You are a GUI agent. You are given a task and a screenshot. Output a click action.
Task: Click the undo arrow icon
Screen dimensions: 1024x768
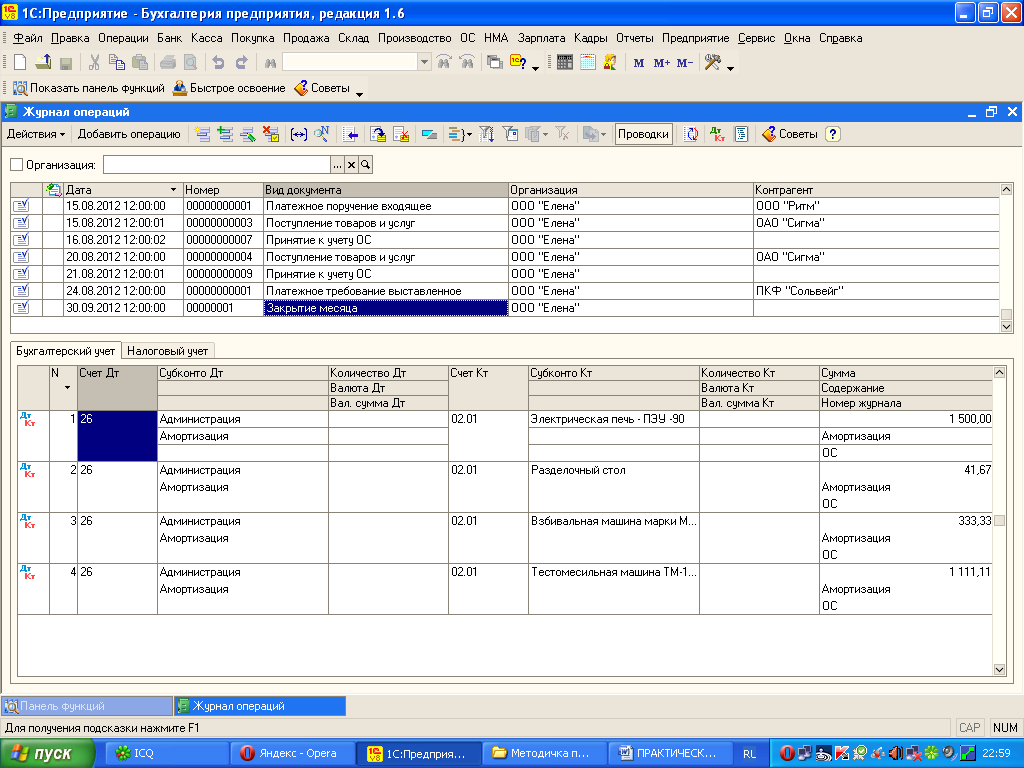click(218, 63)
